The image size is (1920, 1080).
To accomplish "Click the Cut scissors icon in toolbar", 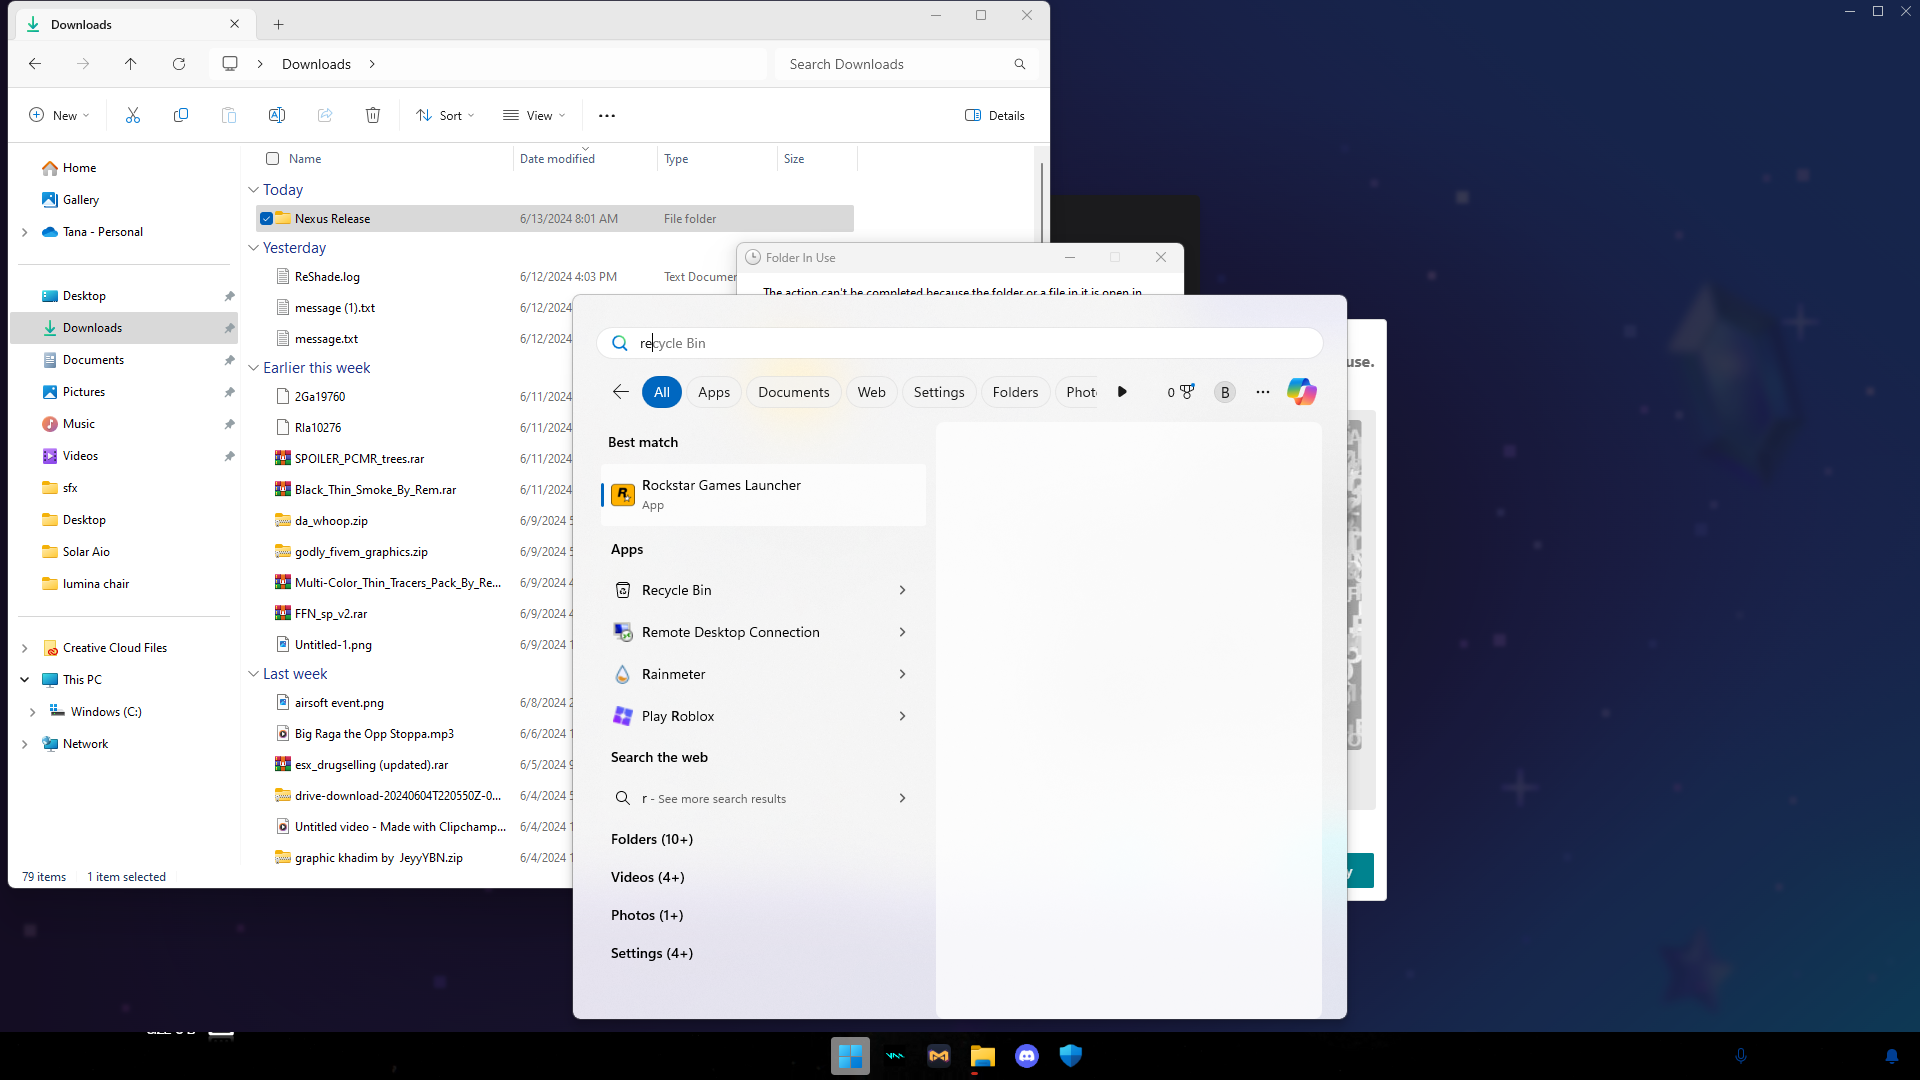I will (x=133, y=115).
